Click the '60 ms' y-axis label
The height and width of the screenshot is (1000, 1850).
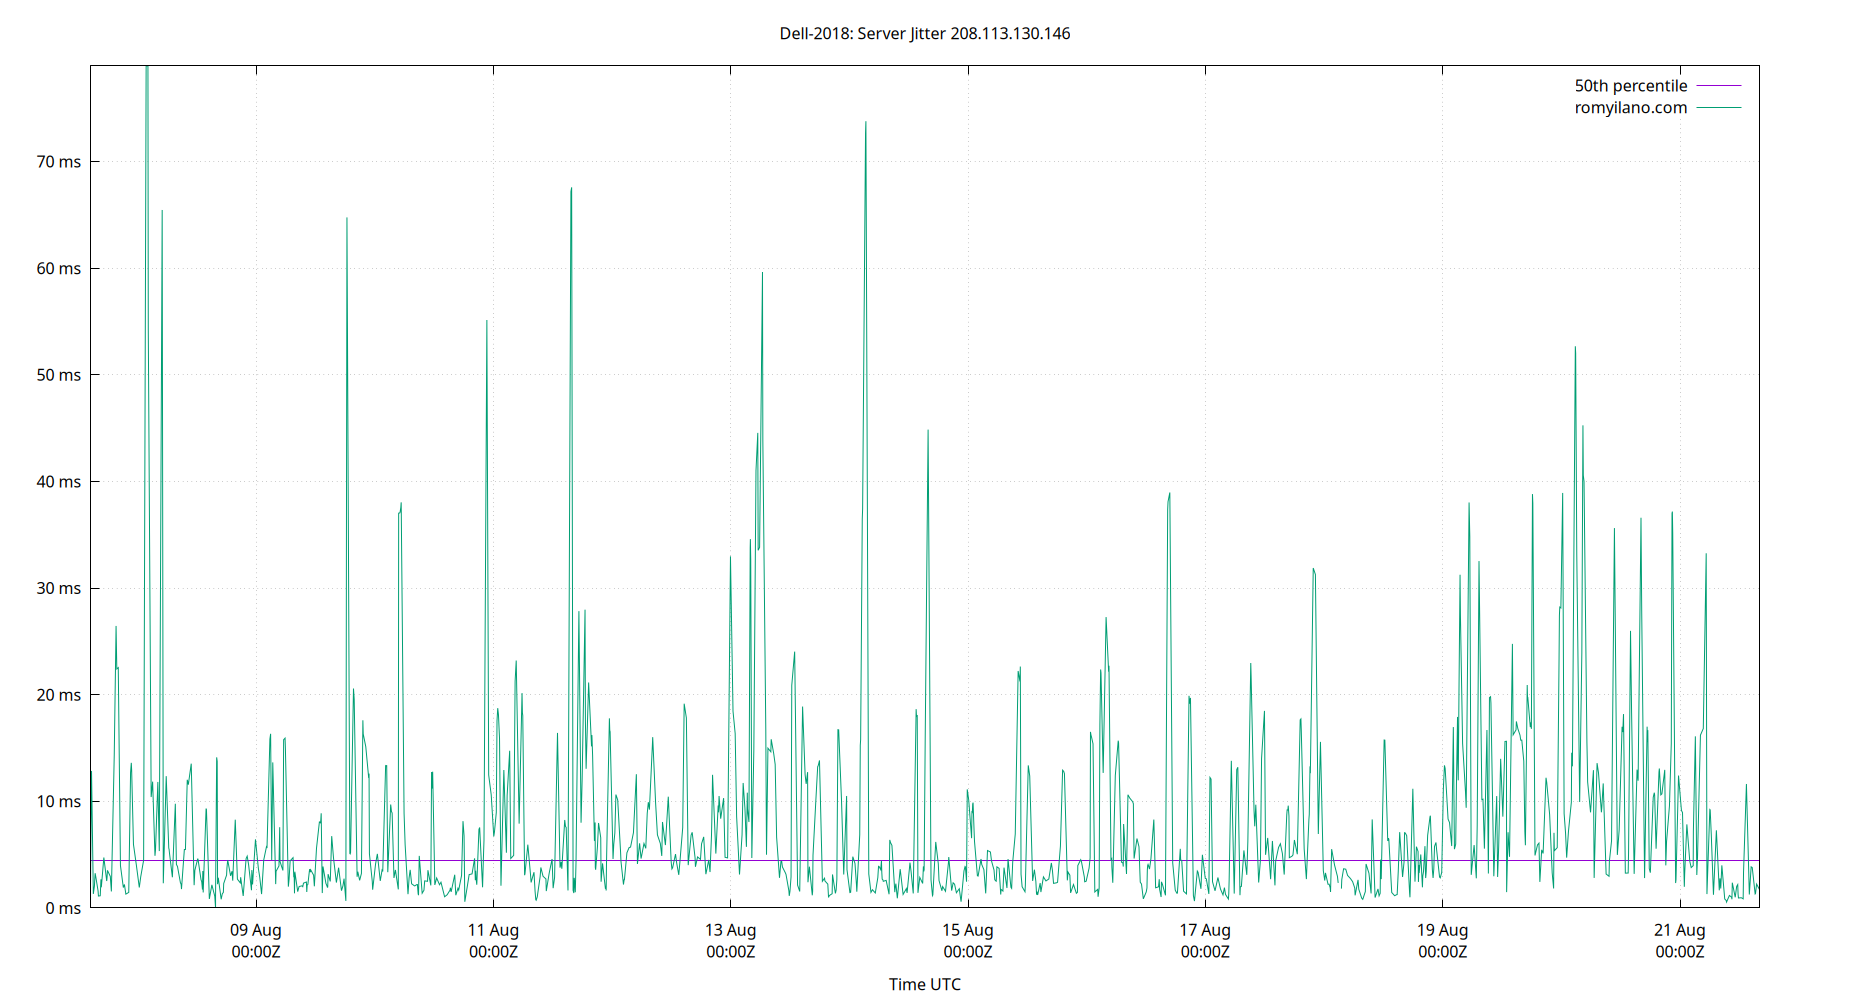59,269
